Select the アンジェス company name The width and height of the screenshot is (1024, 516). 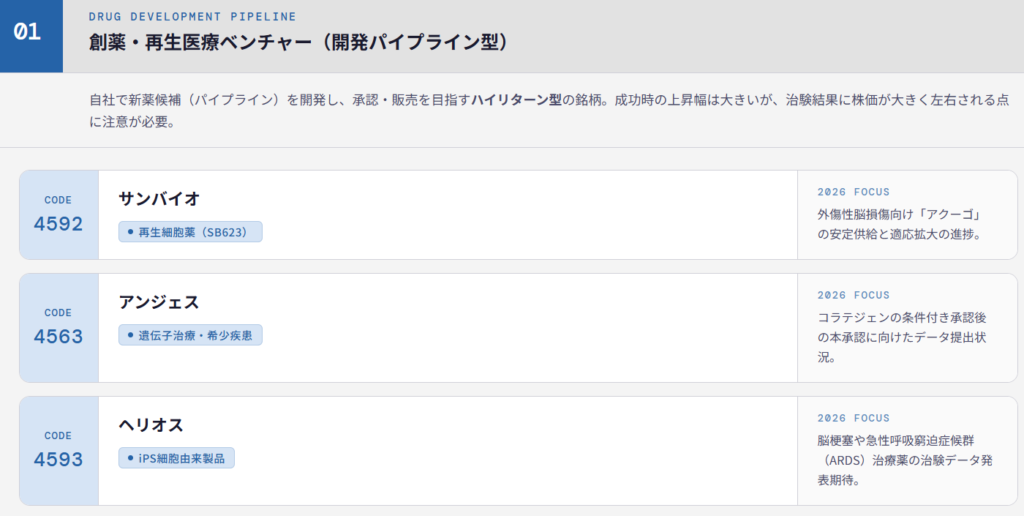tap(159, 301)
